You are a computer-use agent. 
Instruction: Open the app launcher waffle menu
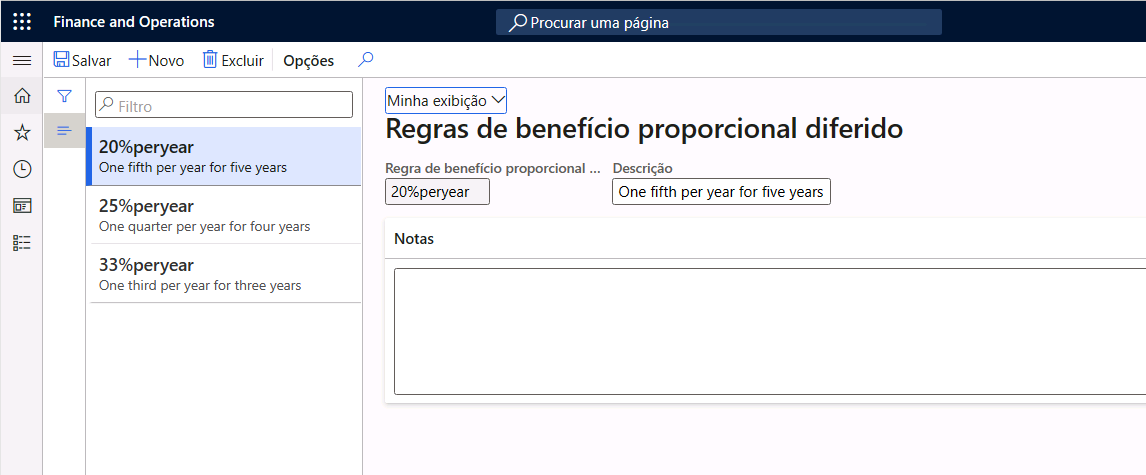(22, 22)
